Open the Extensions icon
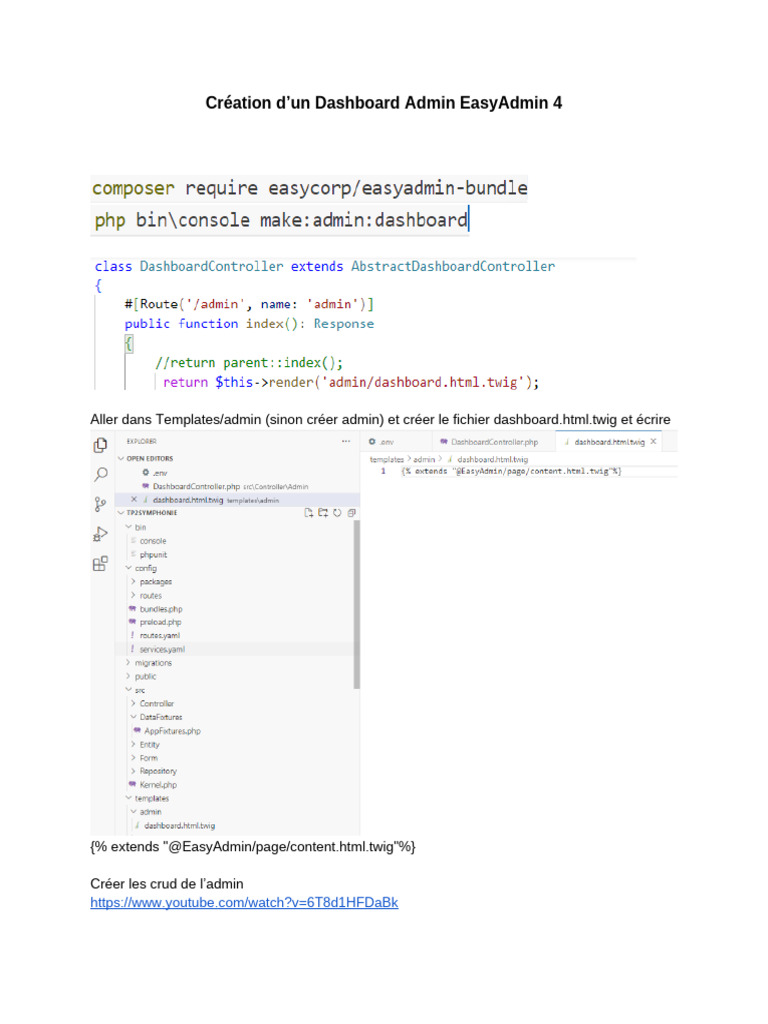The image size is (768, 1024). coord(100,564)
